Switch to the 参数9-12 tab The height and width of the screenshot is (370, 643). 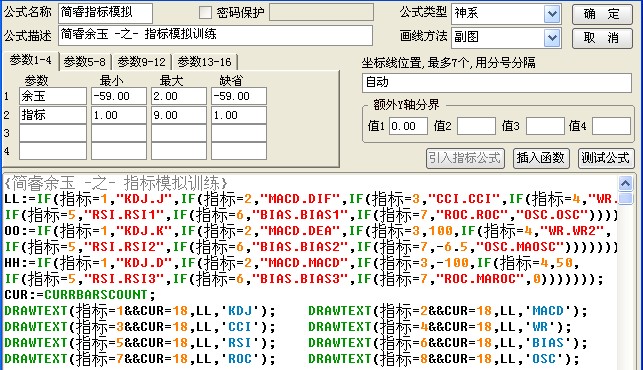pos(141,62)
